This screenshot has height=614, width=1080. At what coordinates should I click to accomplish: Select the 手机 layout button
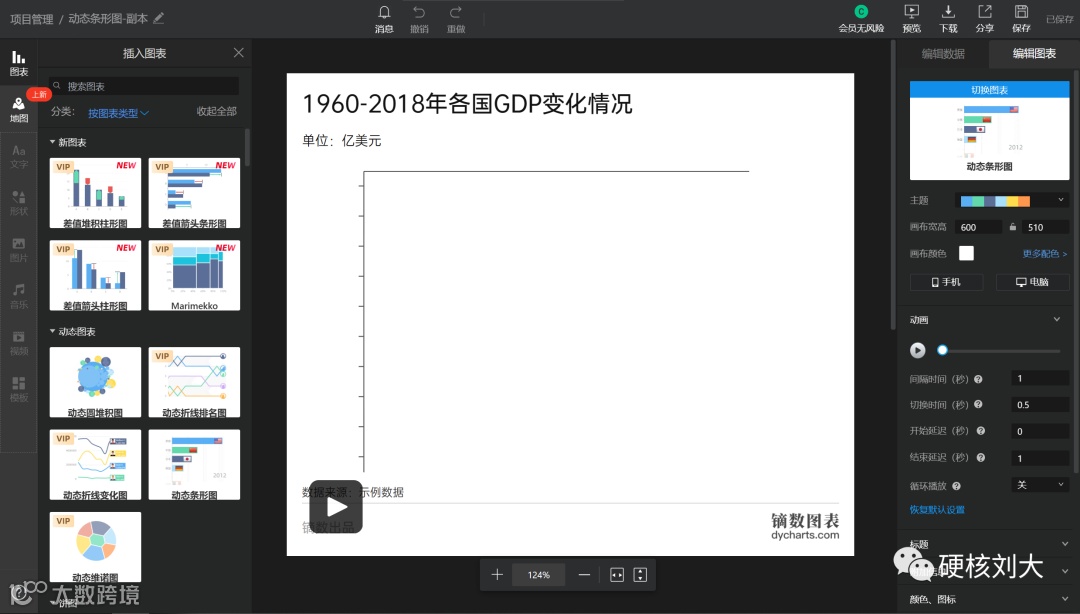946,282
